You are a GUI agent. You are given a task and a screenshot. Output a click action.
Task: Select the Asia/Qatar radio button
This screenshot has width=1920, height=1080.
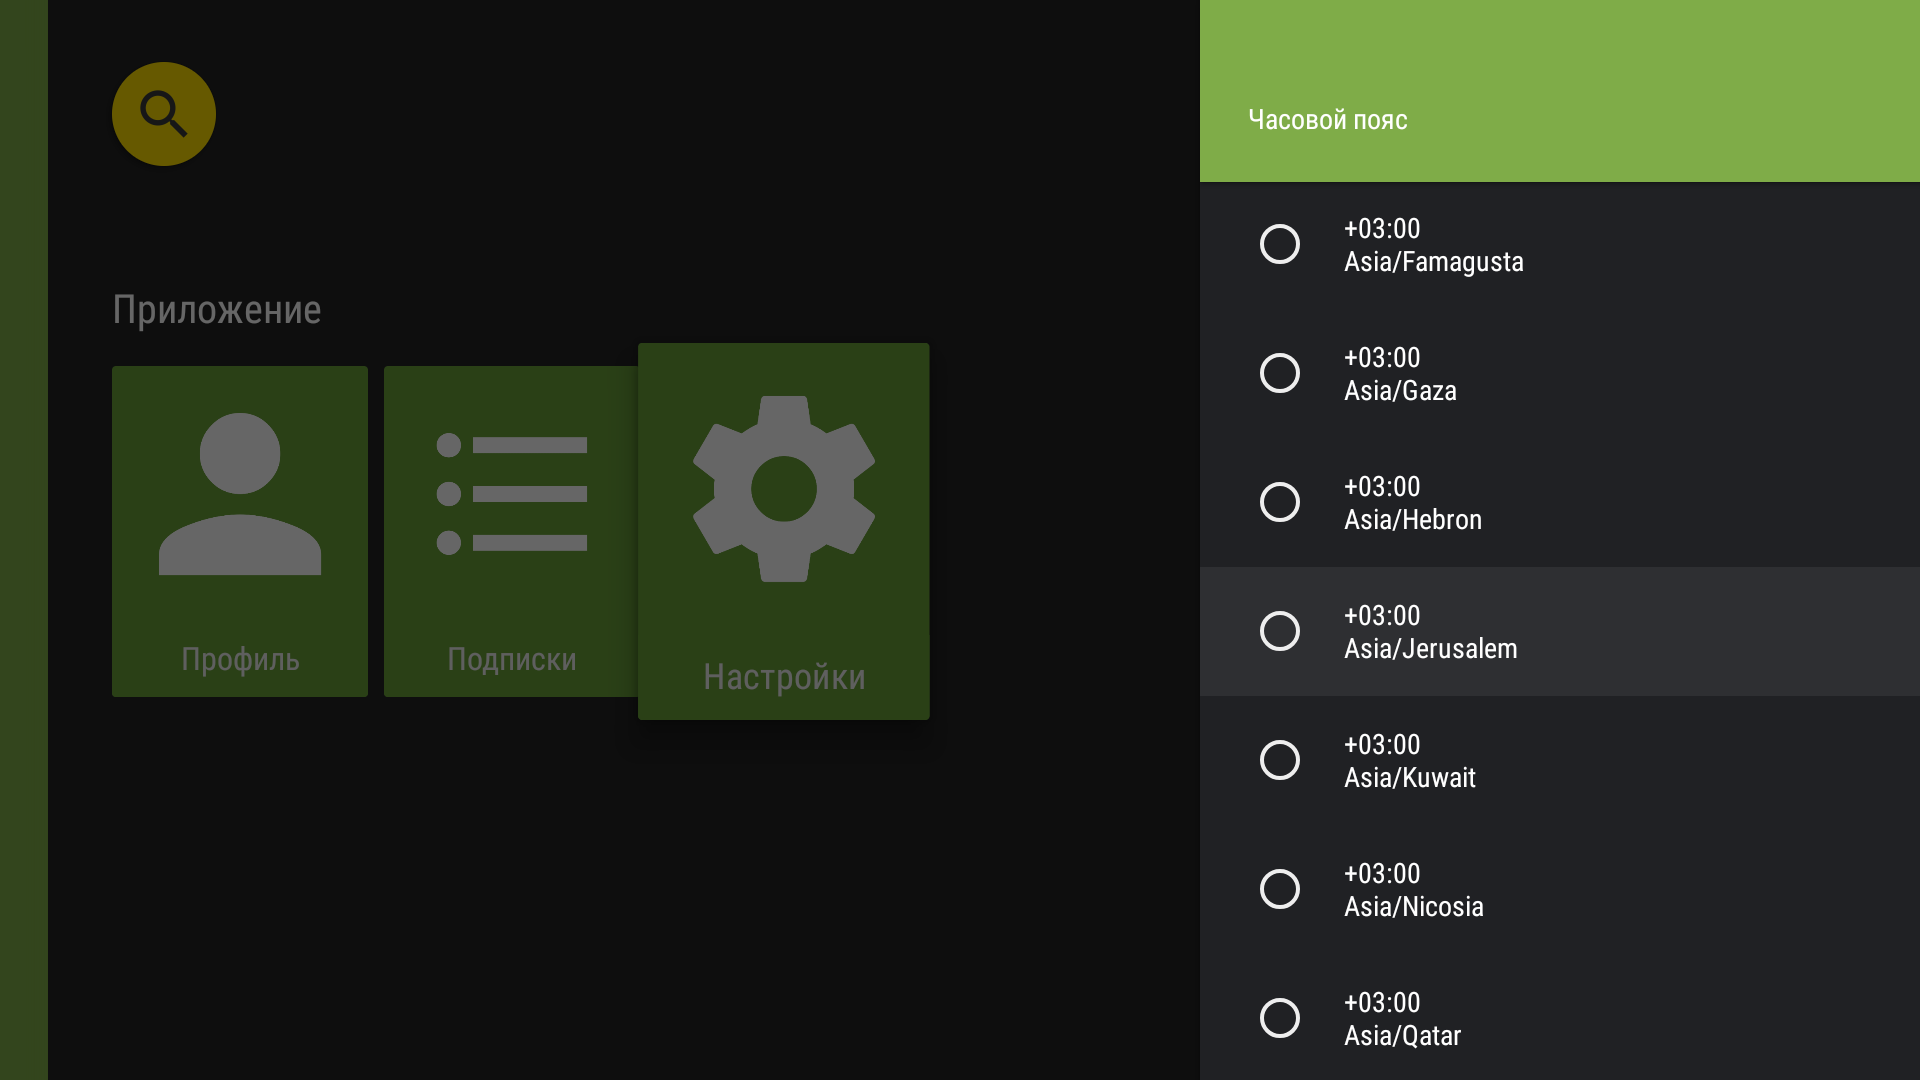[x=1280, y=1018]
